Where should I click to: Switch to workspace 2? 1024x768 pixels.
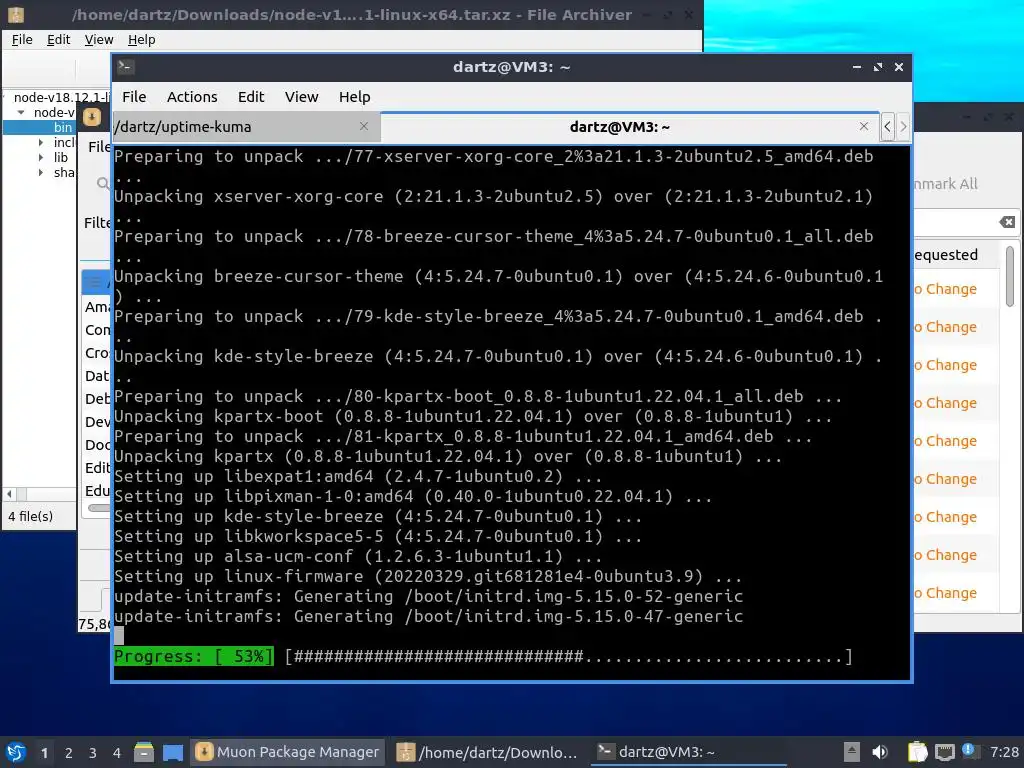[x=69, y=753]
